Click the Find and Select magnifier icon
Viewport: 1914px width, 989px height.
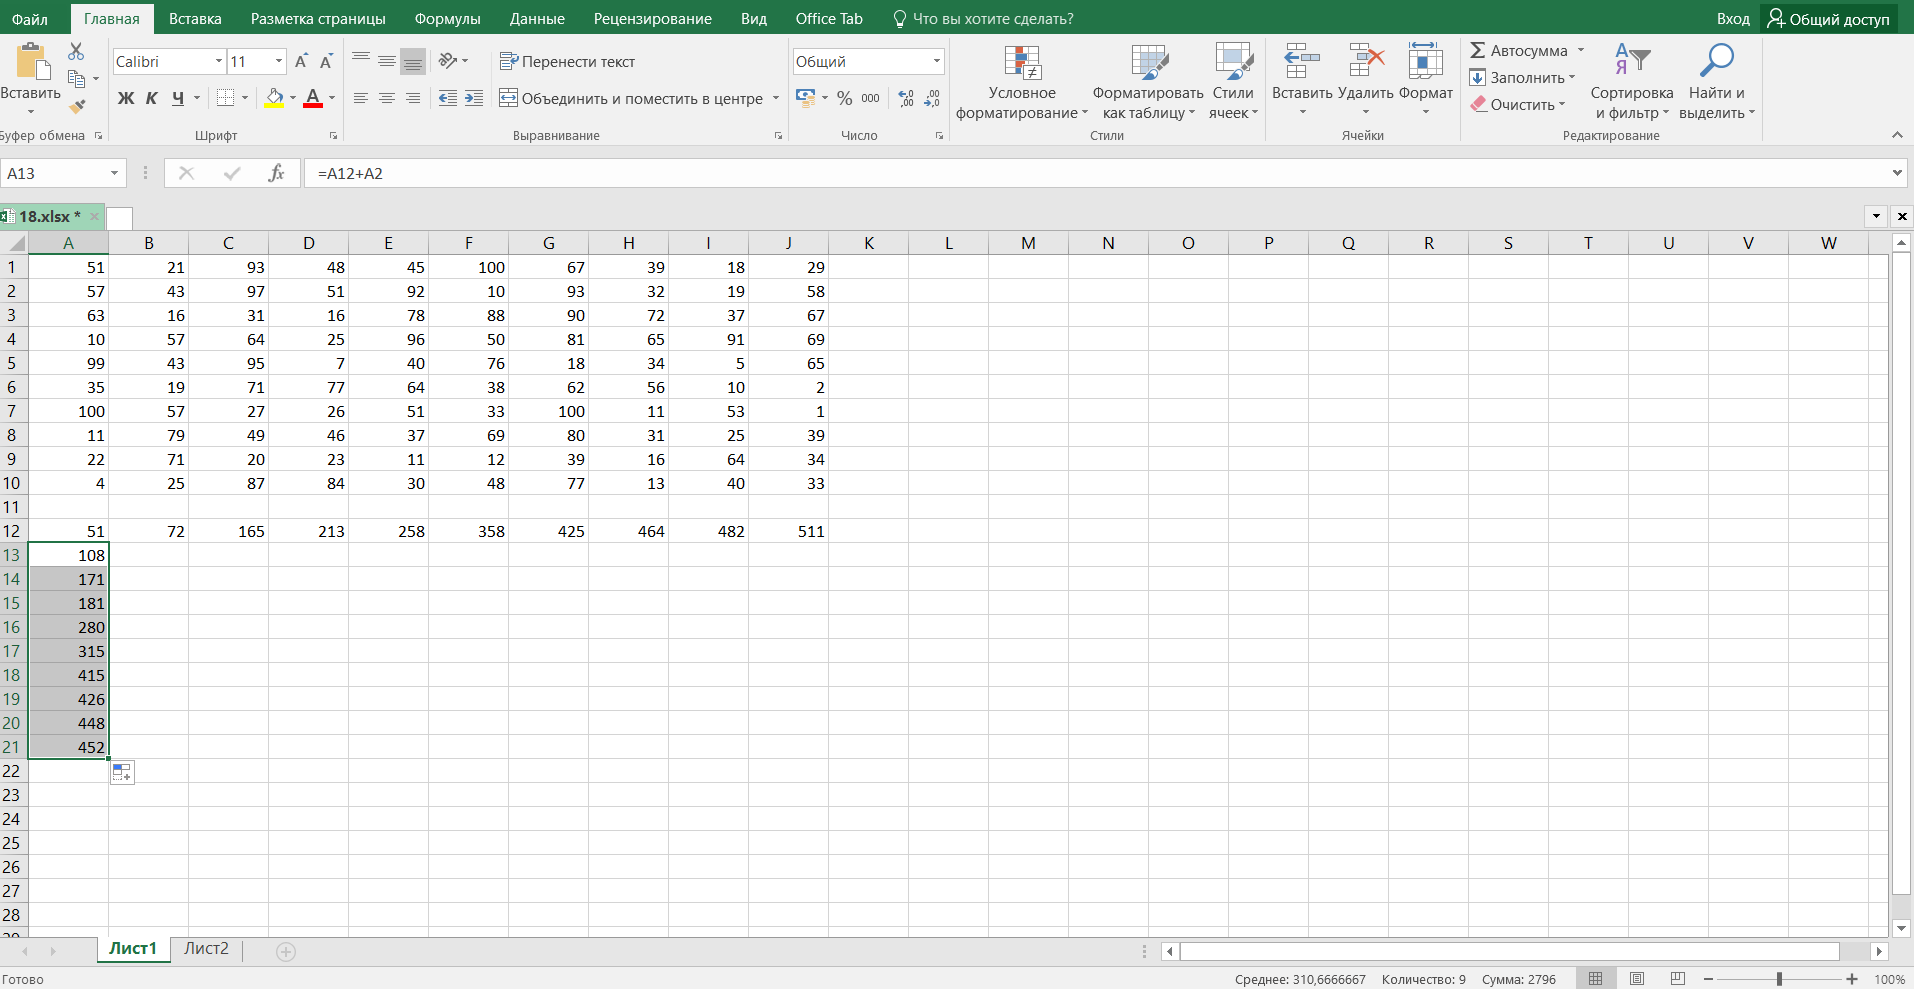coord(1716,61)
